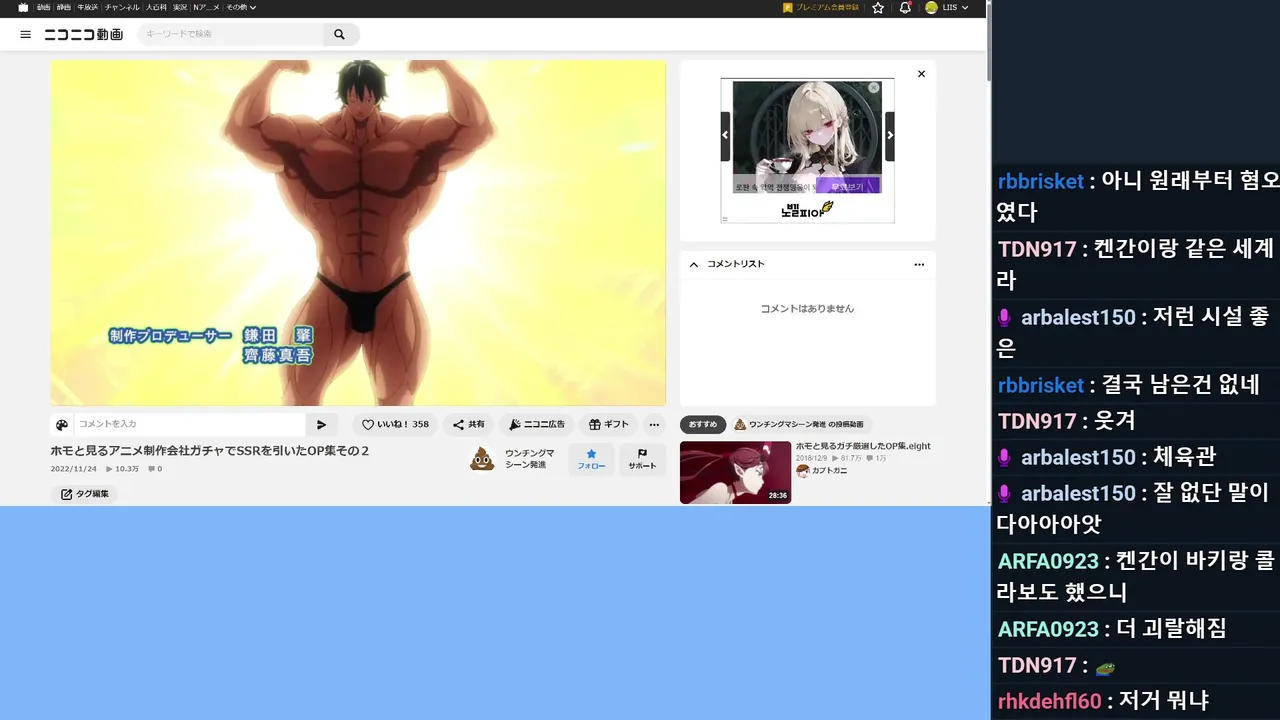The image size is (1280, 720).
Task: Open ホモと見るガチ厳選したOP集.eight title link
Action: coord(863,446)
